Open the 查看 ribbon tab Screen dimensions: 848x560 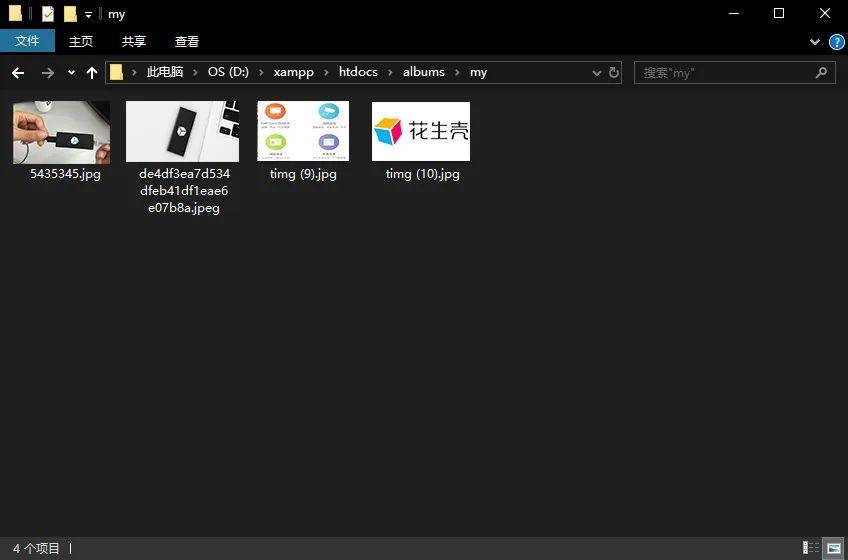[x=187, y=41]
